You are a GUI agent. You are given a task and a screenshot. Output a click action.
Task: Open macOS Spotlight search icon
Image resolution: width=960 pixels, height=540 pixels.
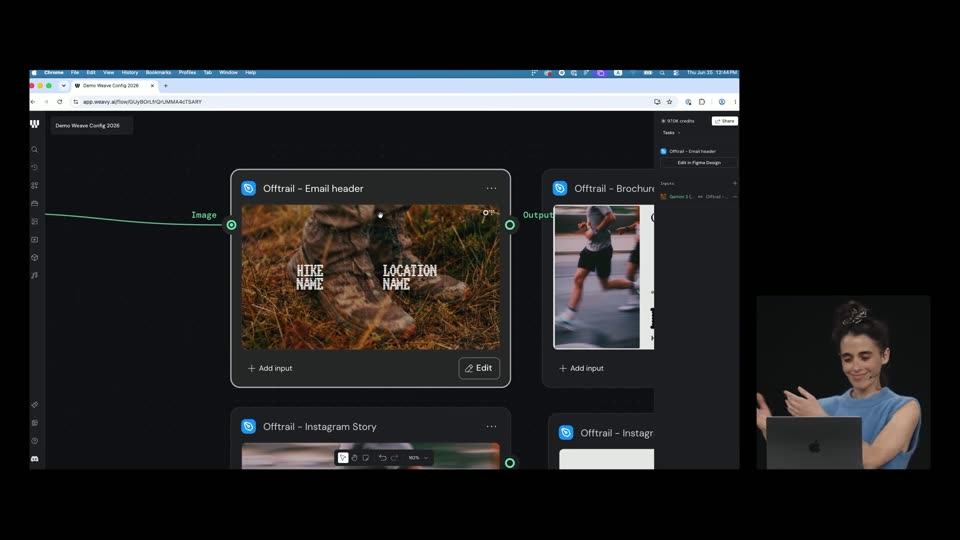click(662, 72)
